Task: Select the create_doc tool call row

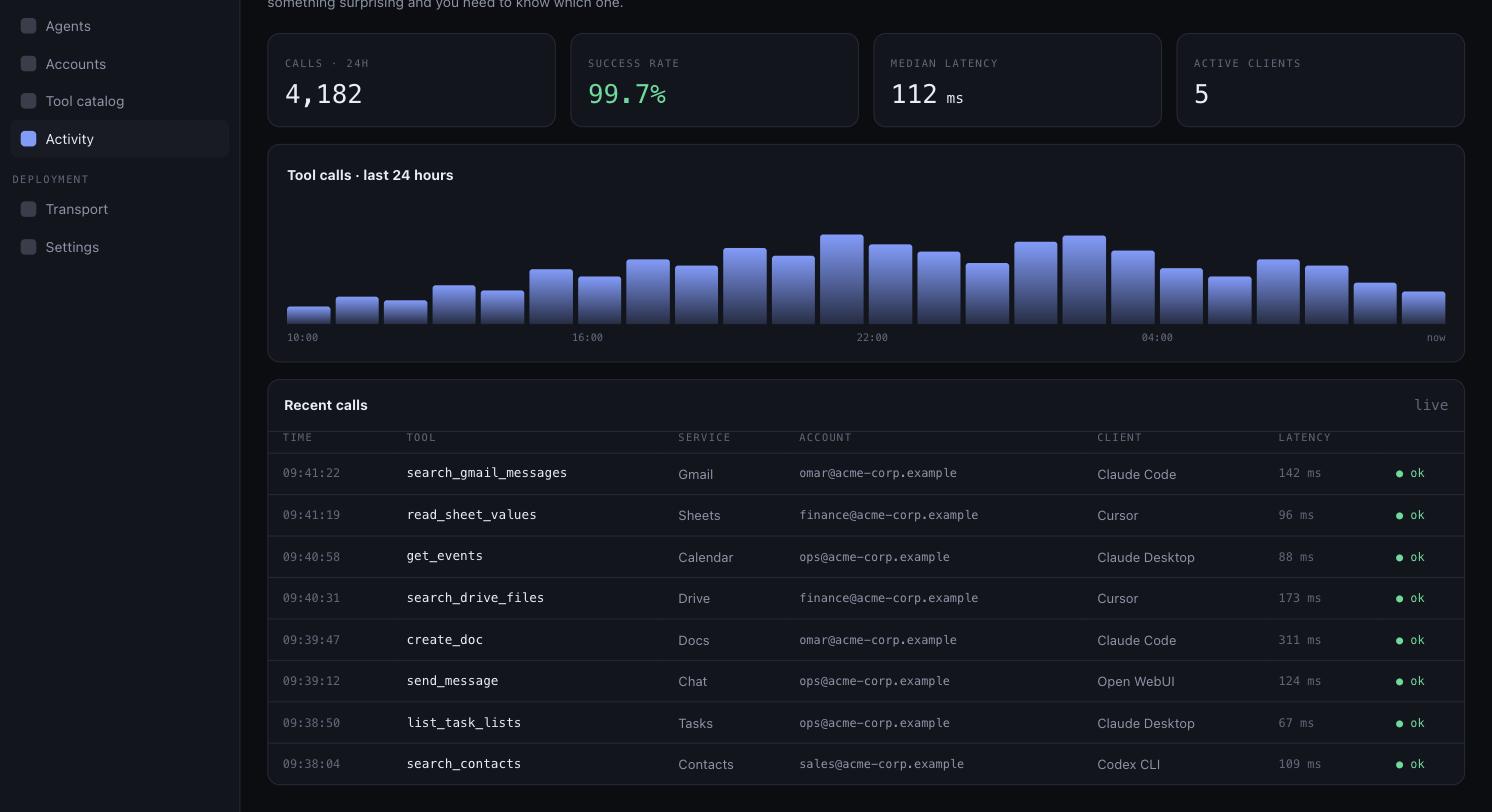Action: click(866, 640)
